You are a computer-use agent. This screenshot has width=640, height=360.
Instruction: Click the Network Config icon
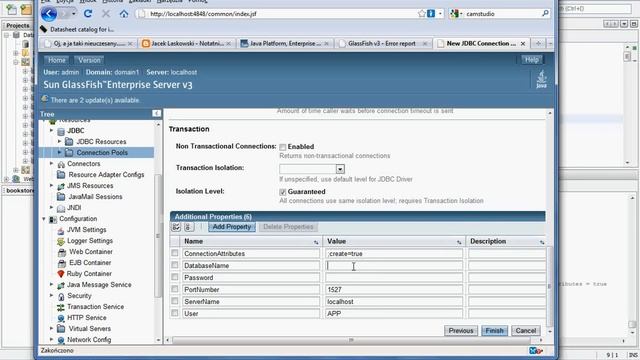pos(61,340)
